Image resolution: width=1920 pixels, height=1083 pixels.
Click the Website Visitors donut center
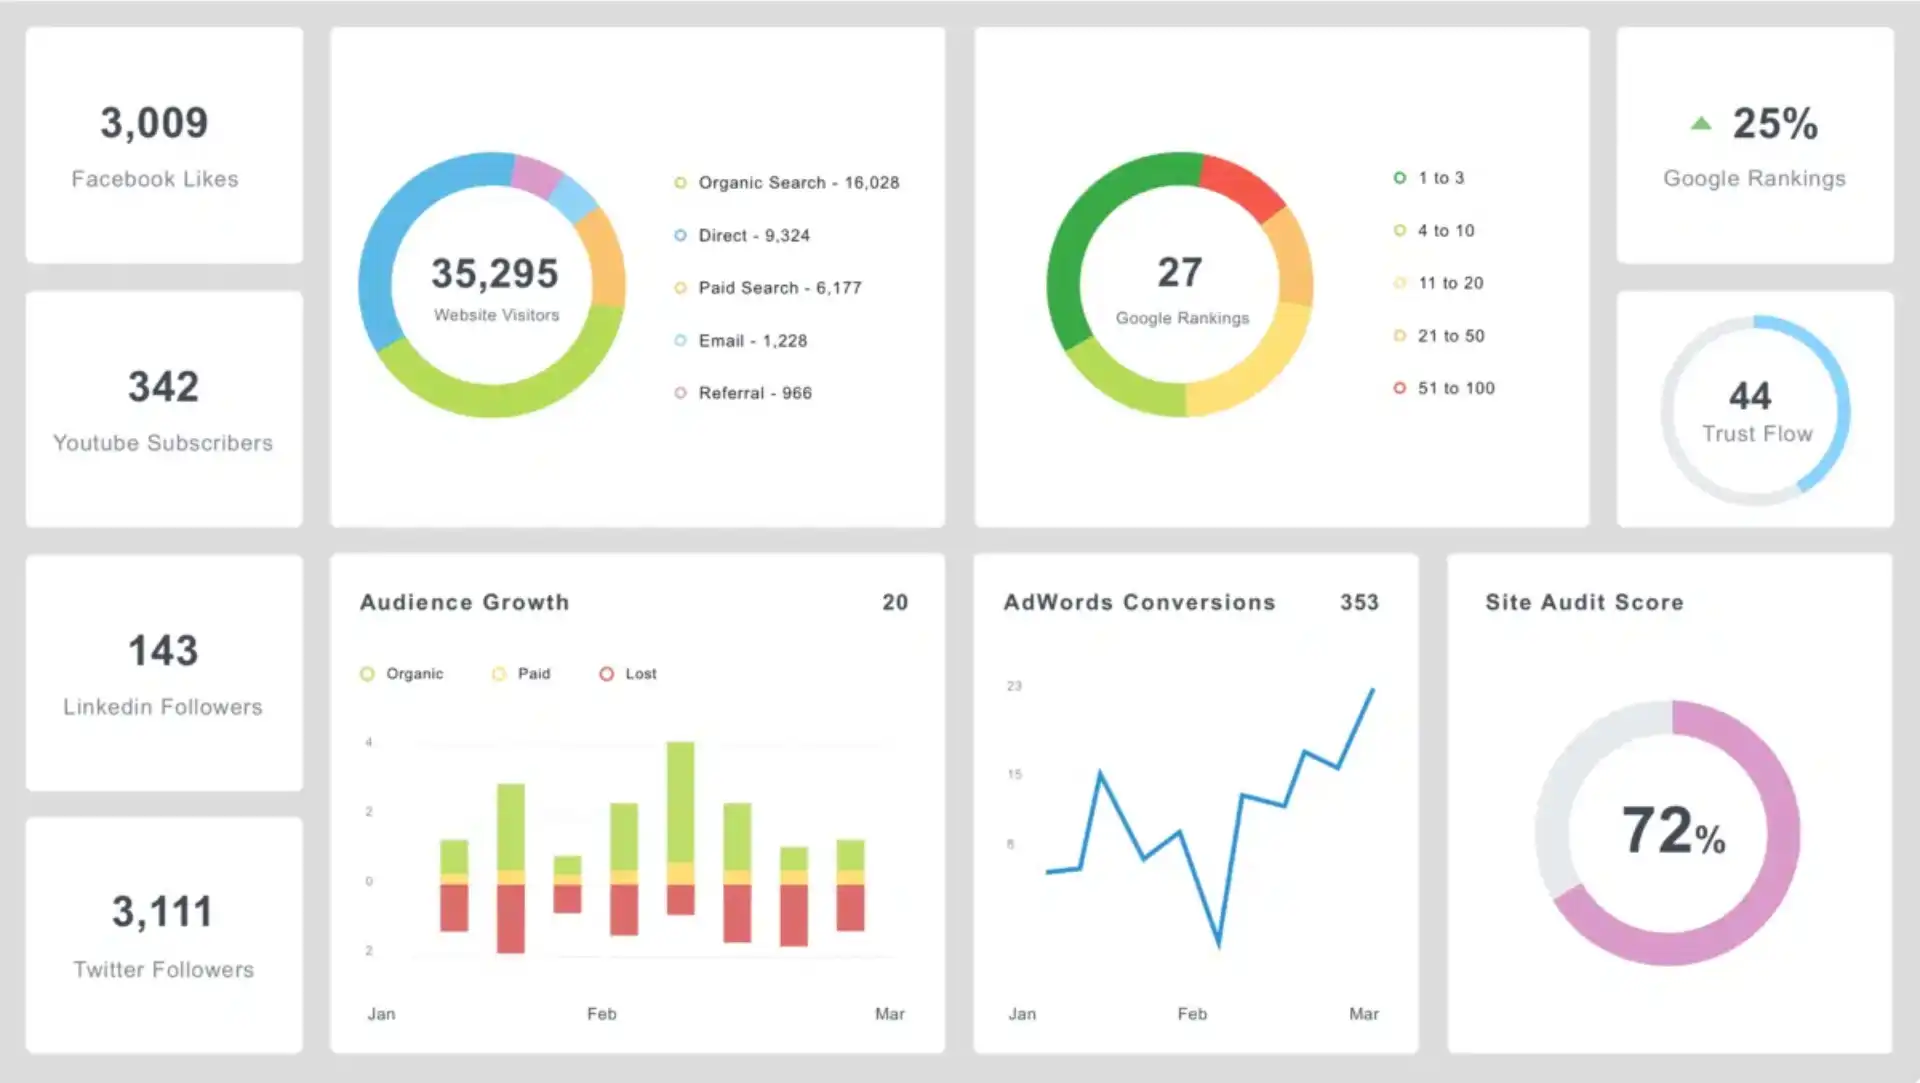pyautogui.click(x=494, y=285)
